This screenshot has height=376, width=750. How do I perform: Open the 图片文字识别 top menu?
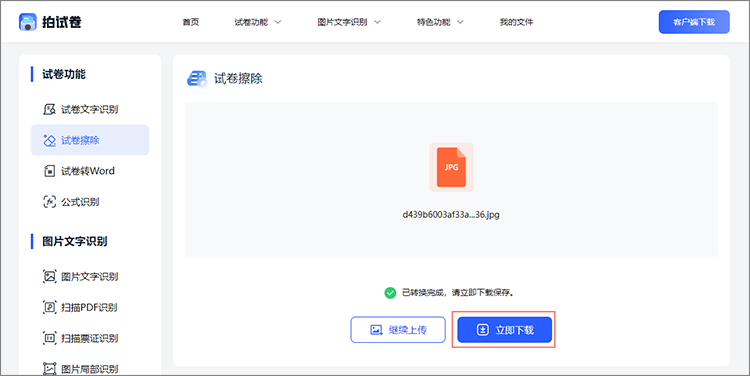point(342,22)
